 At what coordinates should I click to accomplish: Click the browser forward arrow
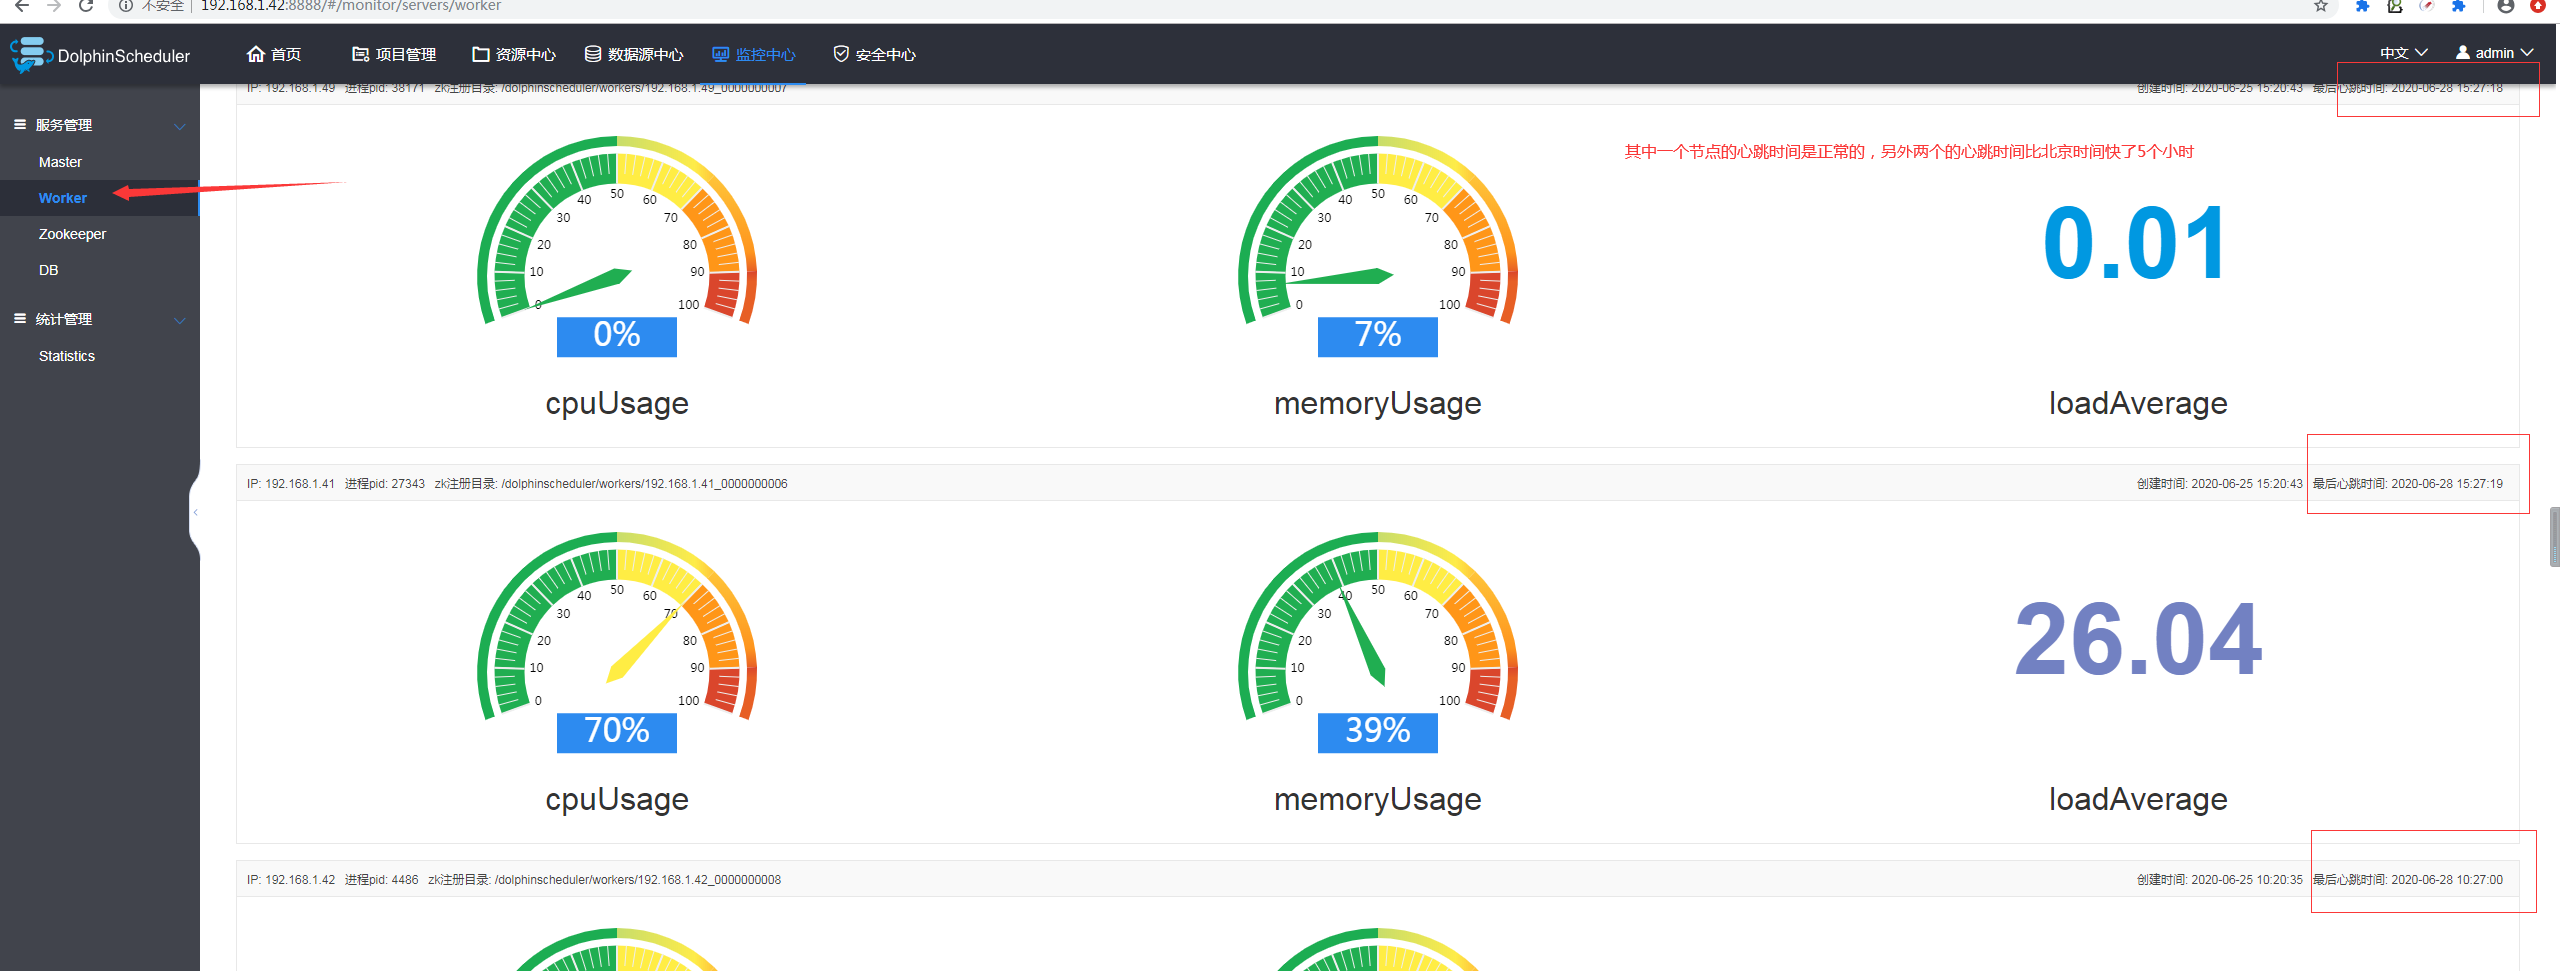pos(54,6)
